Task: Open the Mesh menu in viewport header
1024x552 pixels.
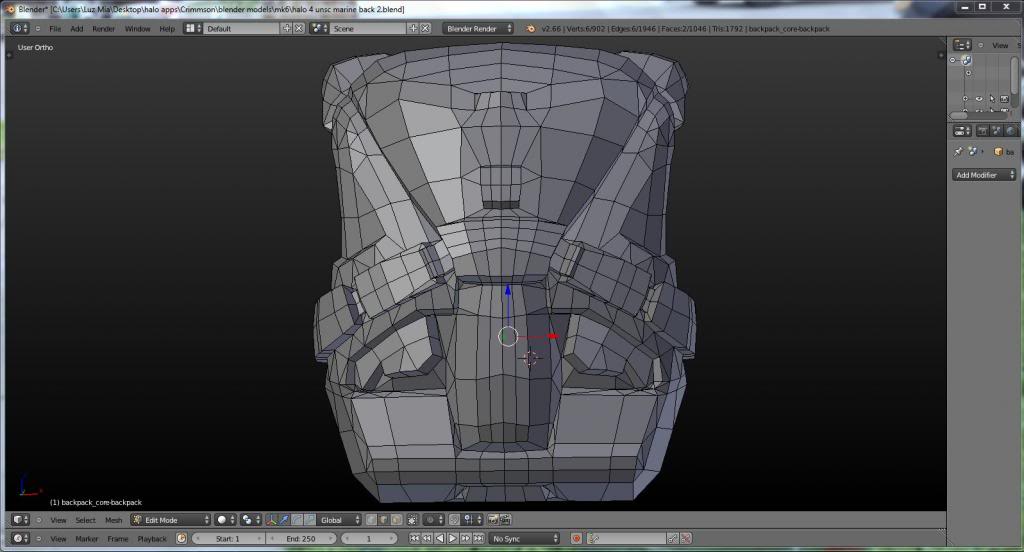Action: [114, 520]
